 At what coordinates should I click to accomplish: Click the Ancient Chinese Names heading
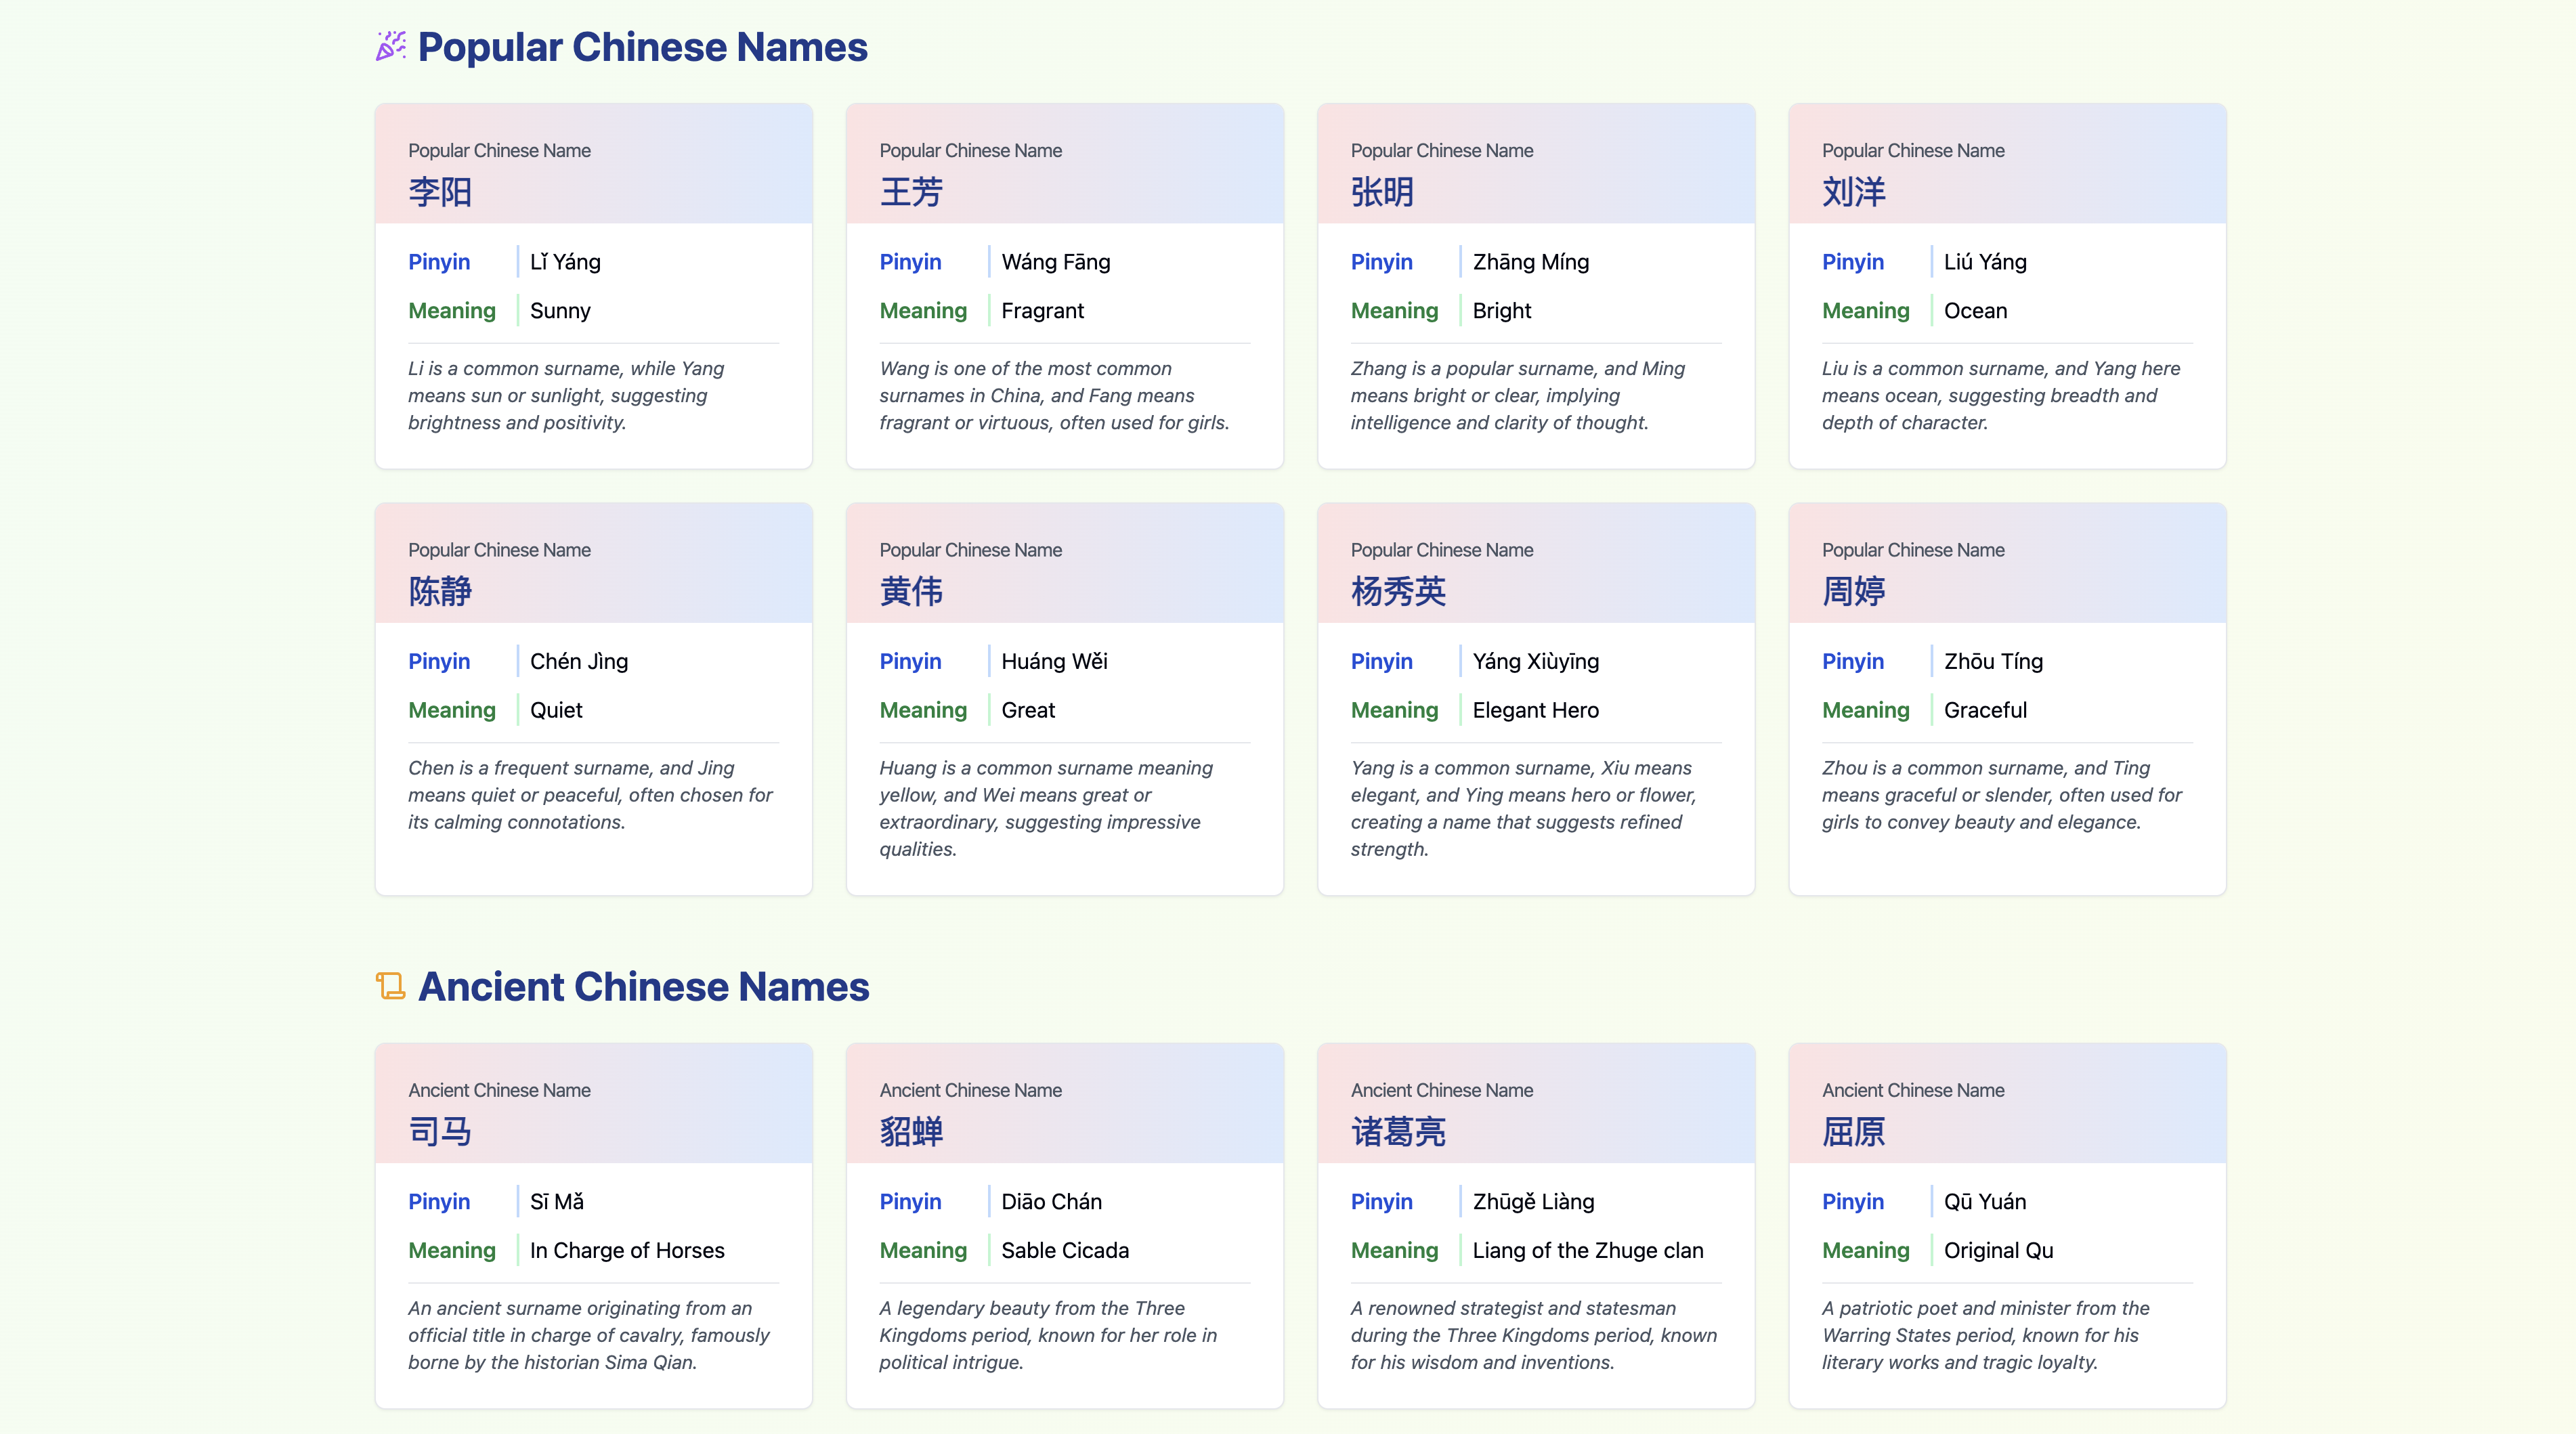coord(643,987)
